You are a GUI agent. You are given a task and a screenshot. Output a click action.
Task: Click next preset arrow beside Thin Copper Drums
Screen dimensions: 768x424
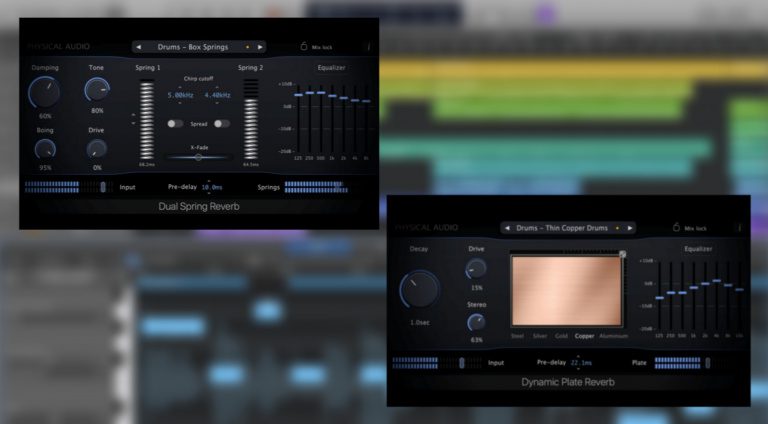point(630,228)
